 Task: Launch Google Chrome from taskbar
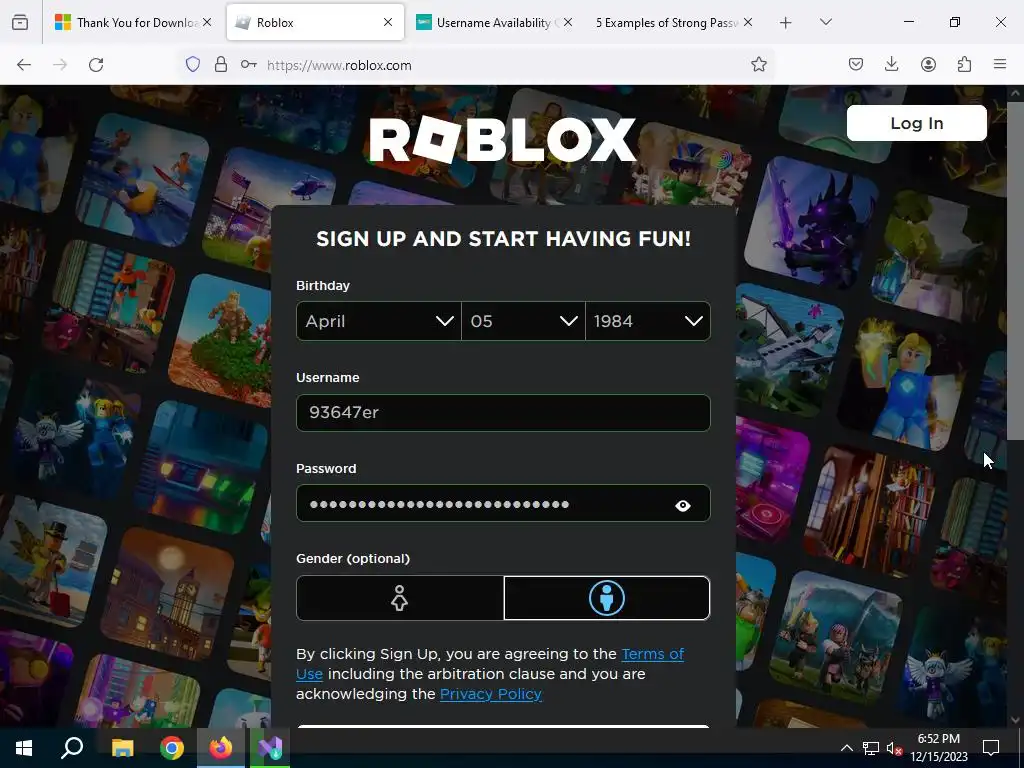pyautogui.click(x=172, y=747)
